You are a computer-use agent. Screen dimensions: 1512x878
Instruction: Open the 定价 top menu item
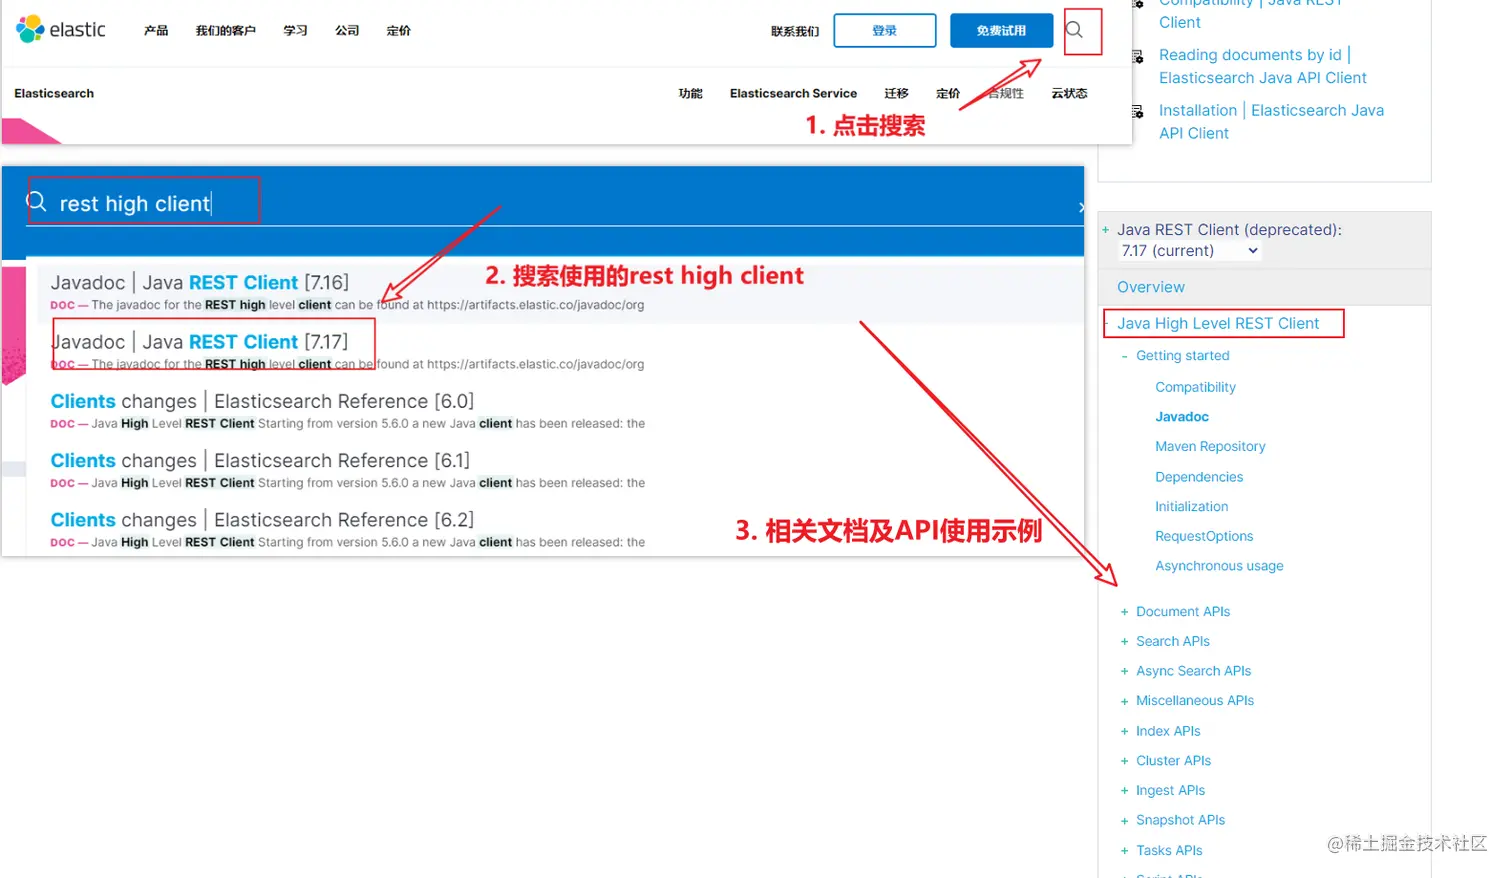point(399,31)
